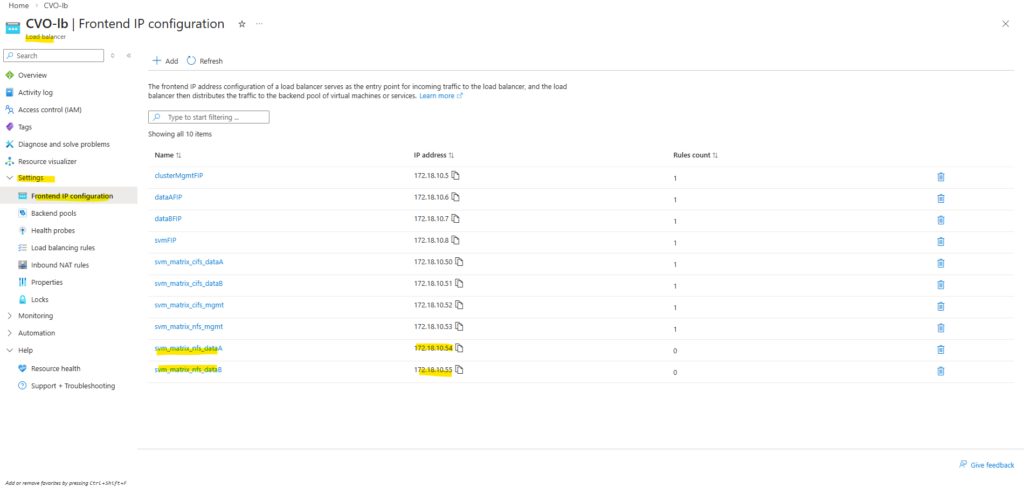Copy IP address 172.18.10.5
1024x487 pixels.
[456, 176]
